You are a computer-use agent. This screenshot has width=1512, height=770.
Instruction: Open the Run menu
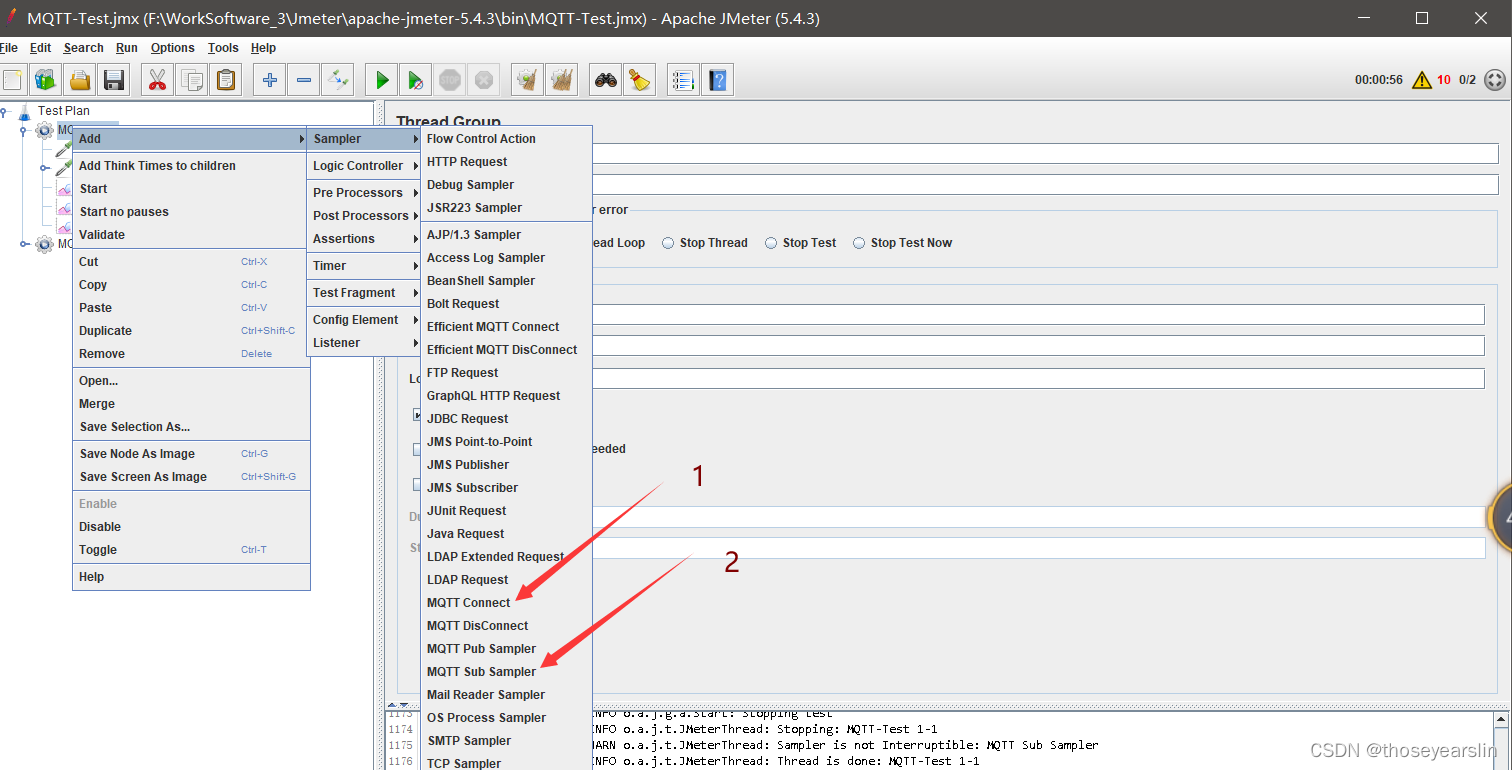point(127,48)
